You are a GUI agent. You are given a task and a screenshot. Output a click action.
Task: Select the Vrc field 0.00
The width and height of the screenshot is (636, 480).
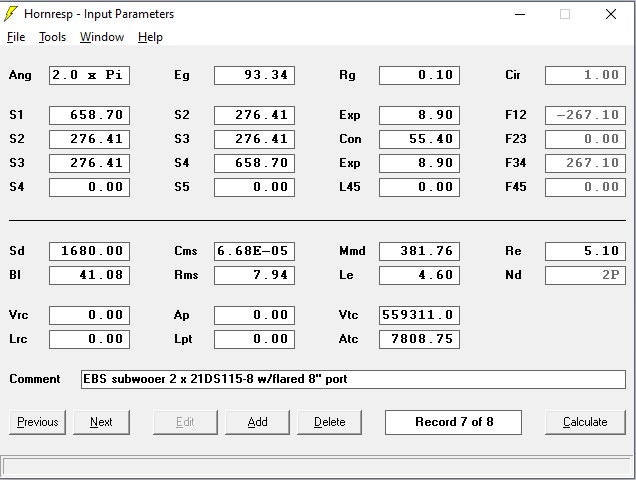89,315
